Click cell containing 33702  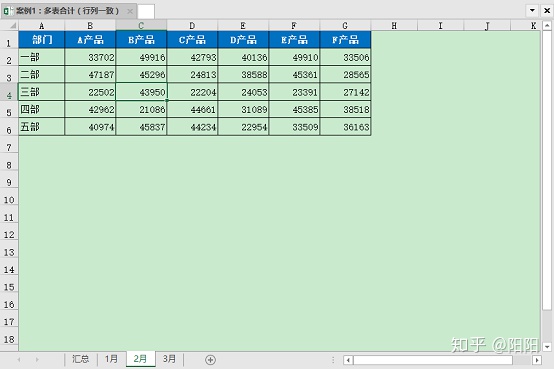(90, 57)
